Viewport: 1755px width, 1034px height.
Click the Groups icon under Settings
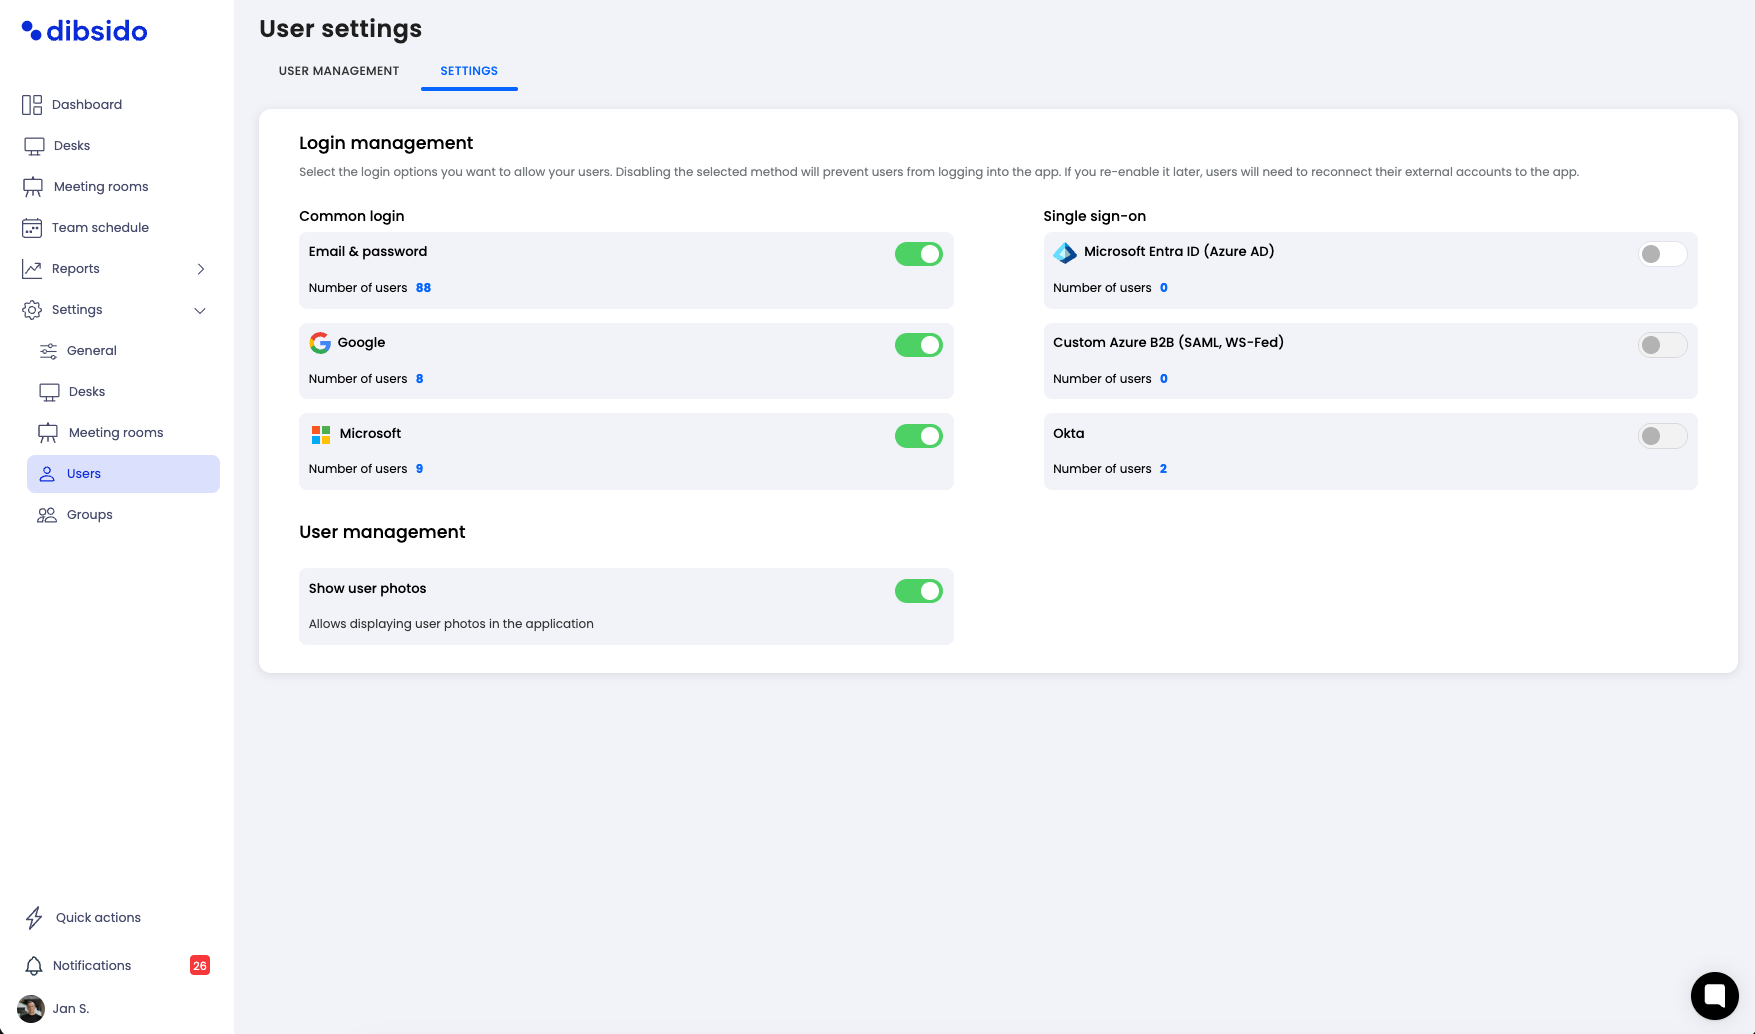(x=47, y=515)
